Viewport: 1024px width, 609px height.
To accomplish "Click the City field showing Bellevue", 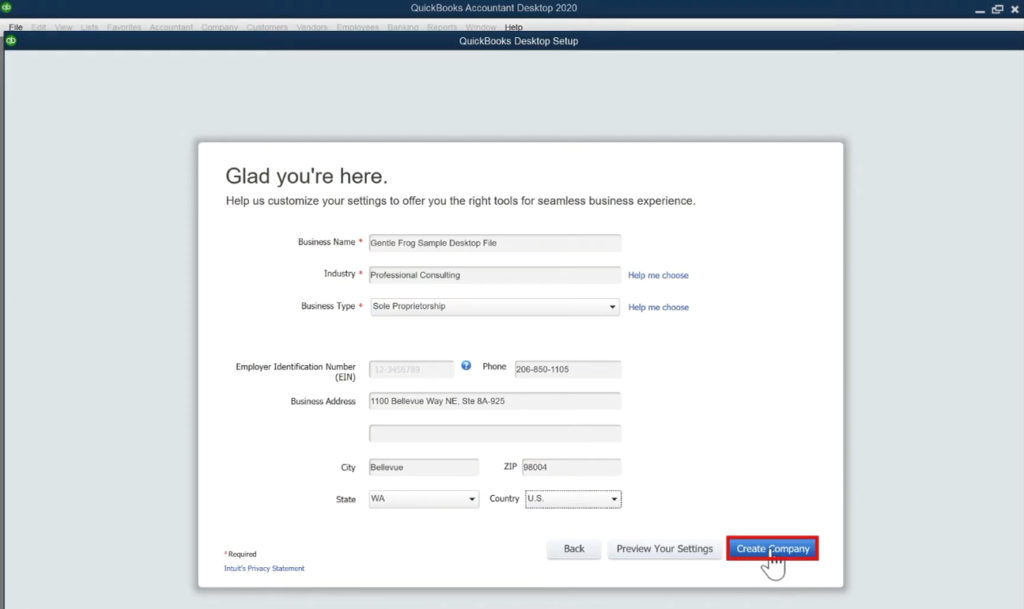I will pyautogui.click(x=423, y=467).
